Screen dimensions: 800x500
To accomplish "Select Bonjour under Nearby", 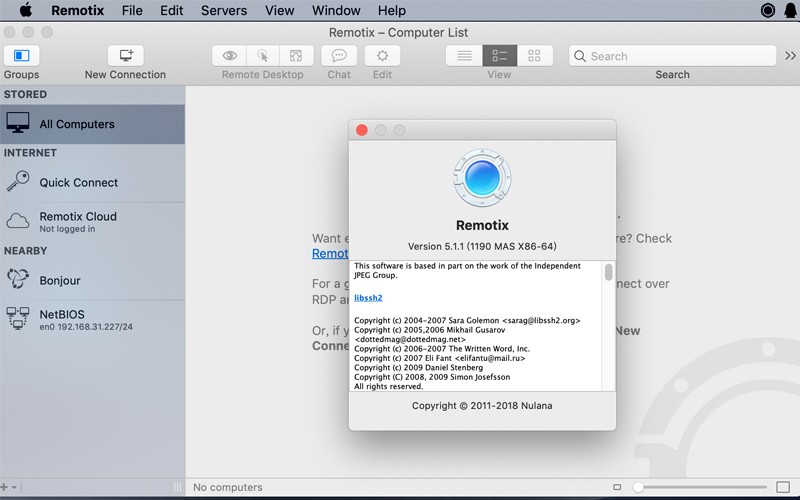I will coord(92,280).
